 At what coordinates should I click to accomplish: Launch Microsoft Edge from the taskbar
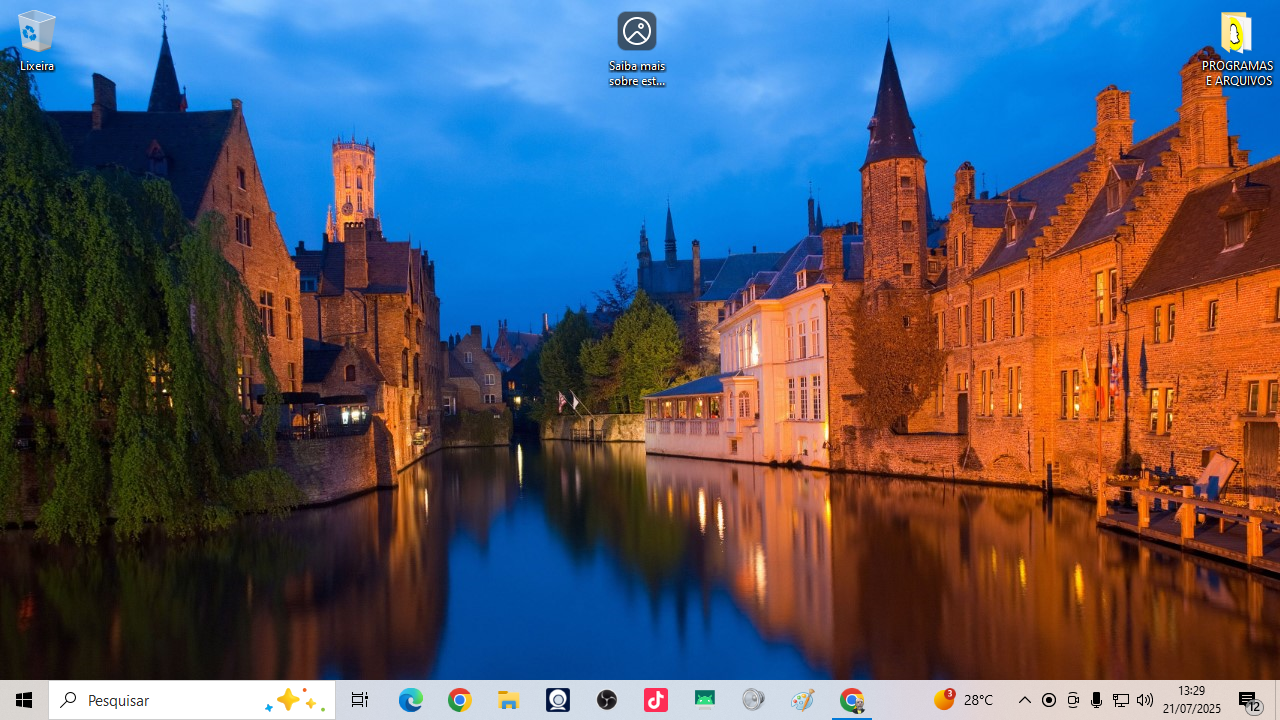(x=411, y=700)
